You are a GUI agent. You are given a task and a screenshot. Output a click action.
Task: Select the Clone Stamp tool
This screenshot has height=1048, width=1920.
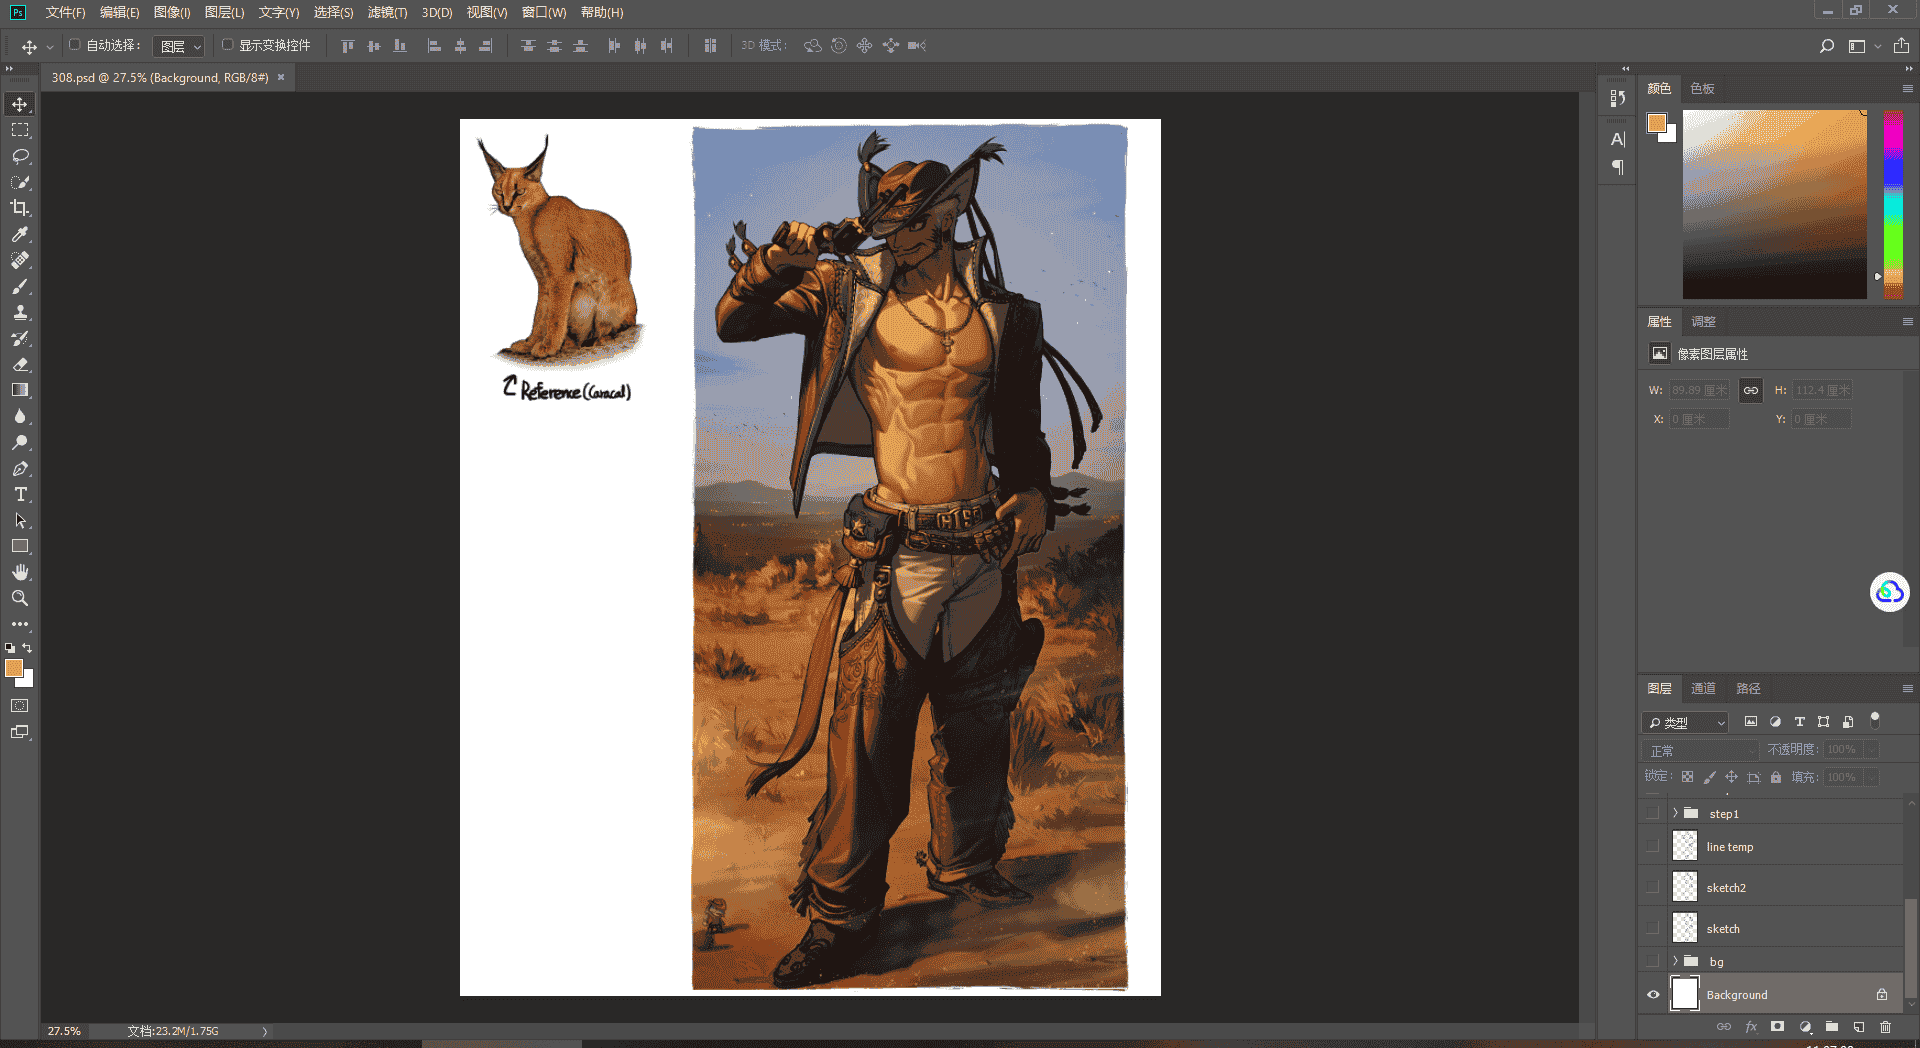20,312
